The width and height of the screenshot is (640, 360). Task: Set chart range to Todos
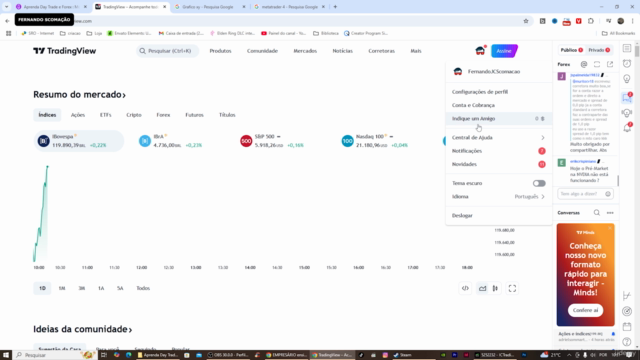(x=143, y=288)
